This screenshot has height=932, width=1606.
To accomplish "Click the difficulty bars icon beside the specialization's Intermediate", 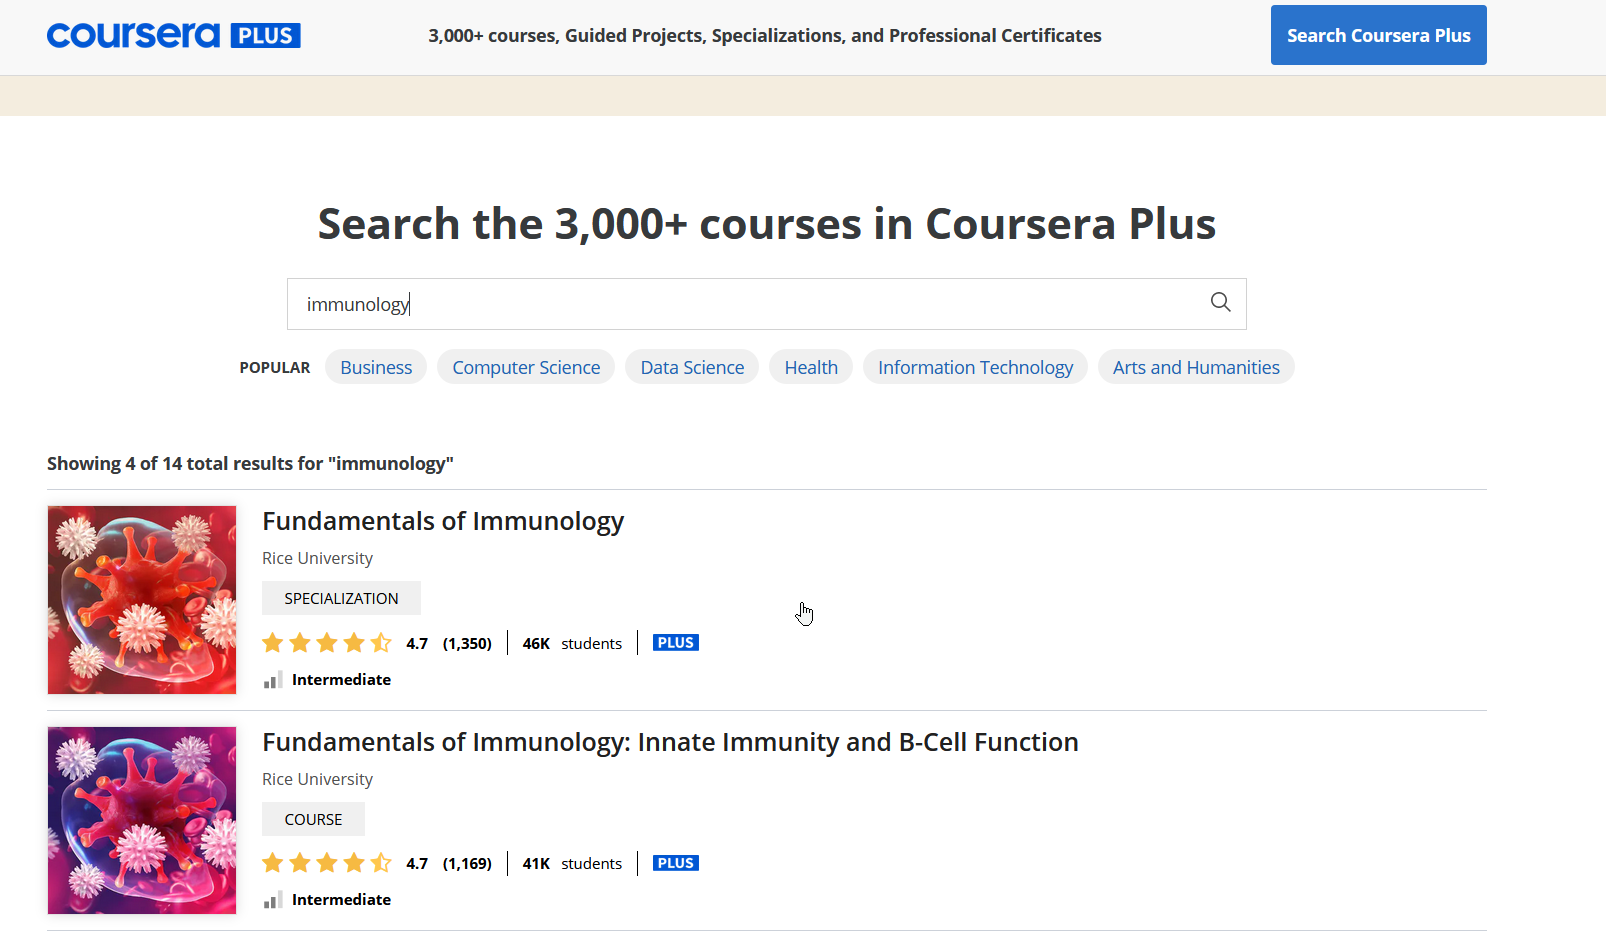I will pos(272,680).
